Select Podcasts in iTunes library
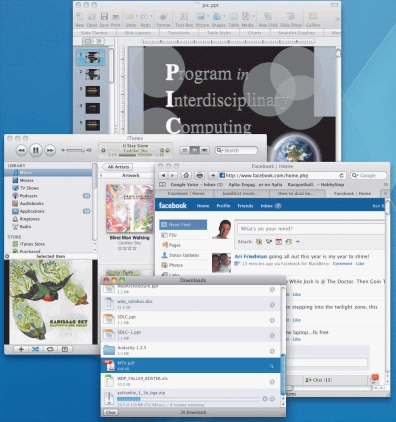Screen dimensions: 396x422 (49, 196)
